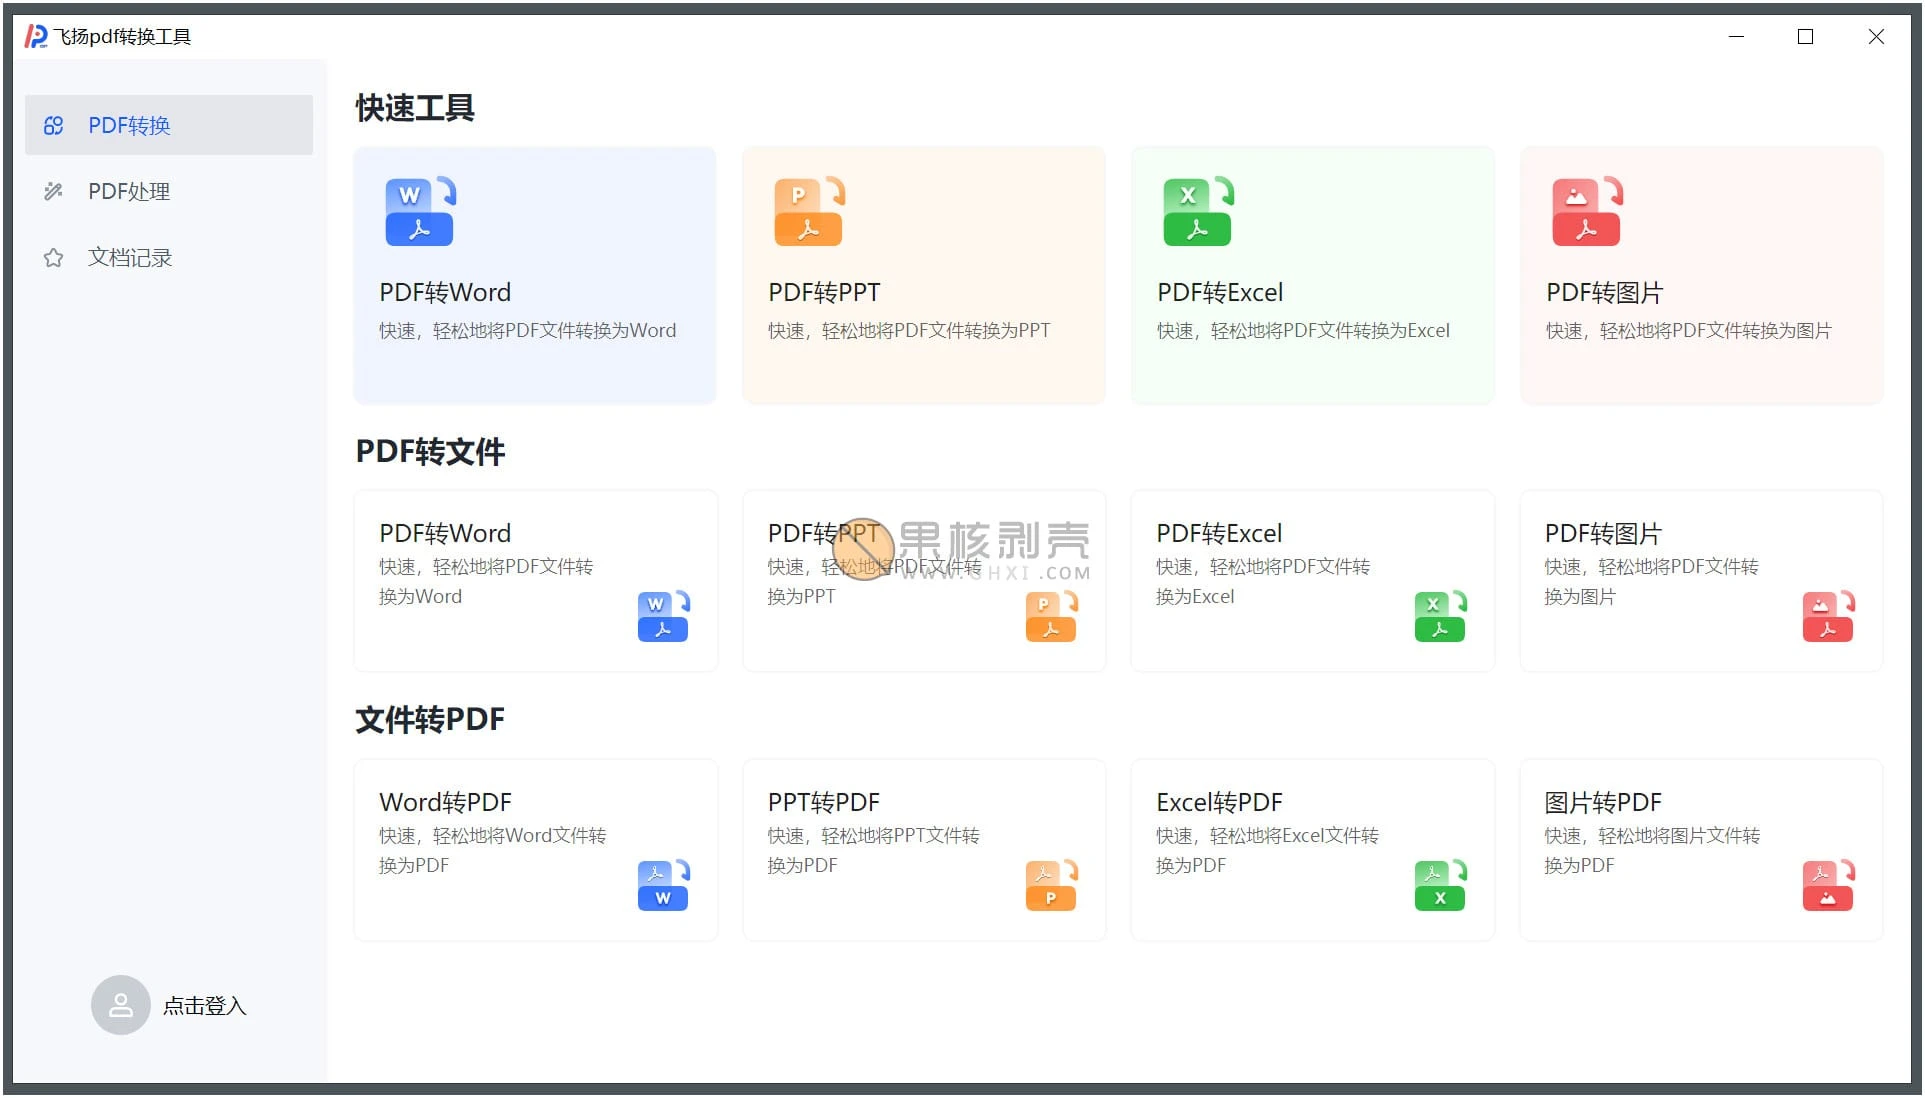This screenshot has width=1925, height=1098.
Task: Click the user avatar icon at the bottom left
Action: pos(120,1005)
